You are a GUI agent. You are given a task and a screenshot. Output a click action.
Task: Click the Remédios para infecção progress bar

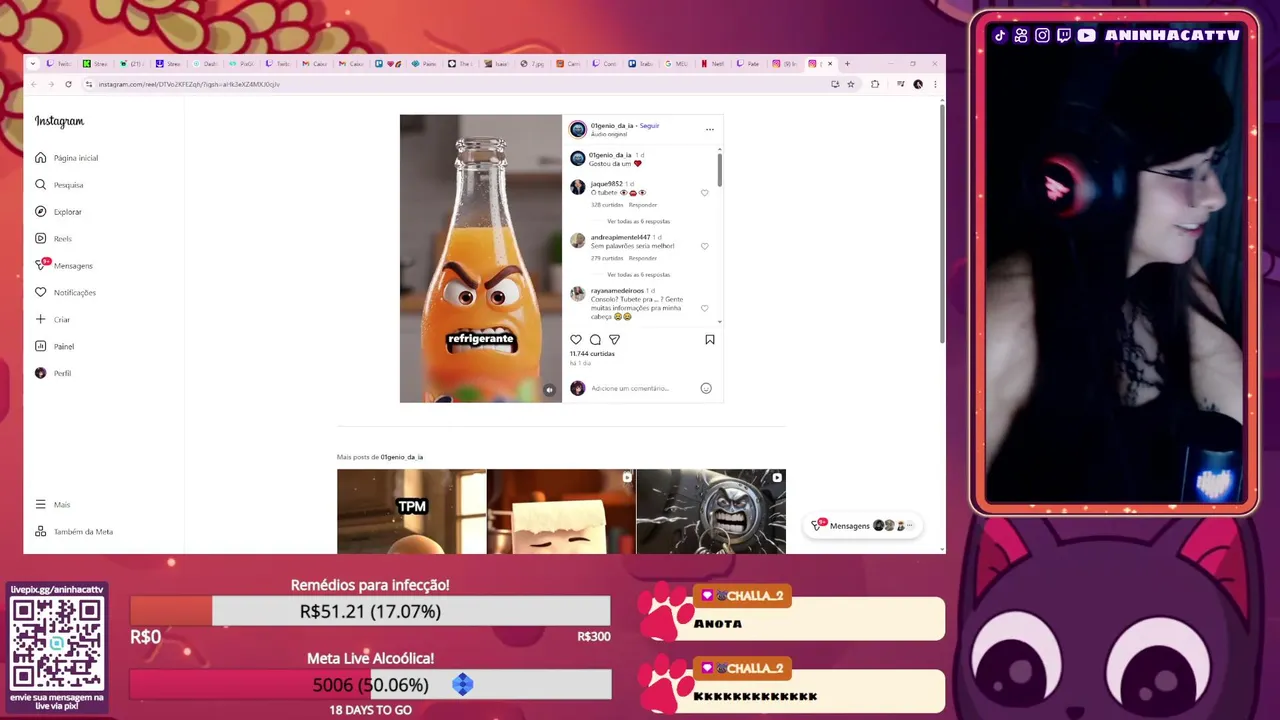370,611
